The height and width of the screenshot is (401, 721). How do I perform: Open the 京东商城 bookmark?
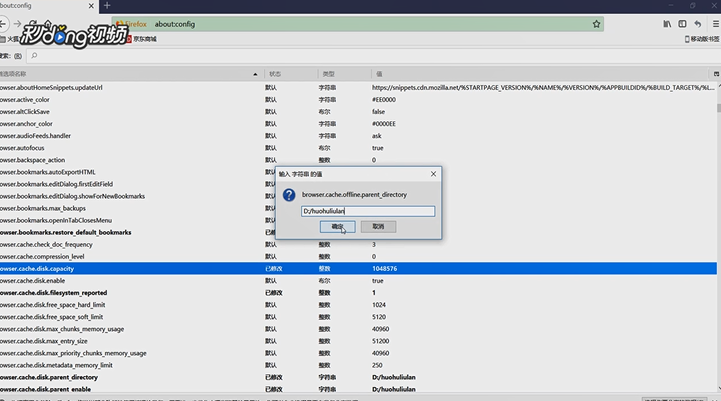(142, 39)
